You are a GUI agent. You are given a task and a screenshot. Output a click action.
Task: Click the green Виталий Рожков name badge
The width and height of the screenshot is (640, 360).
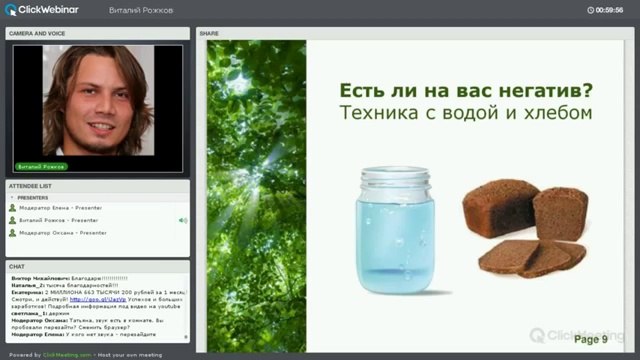pos(41,167)
